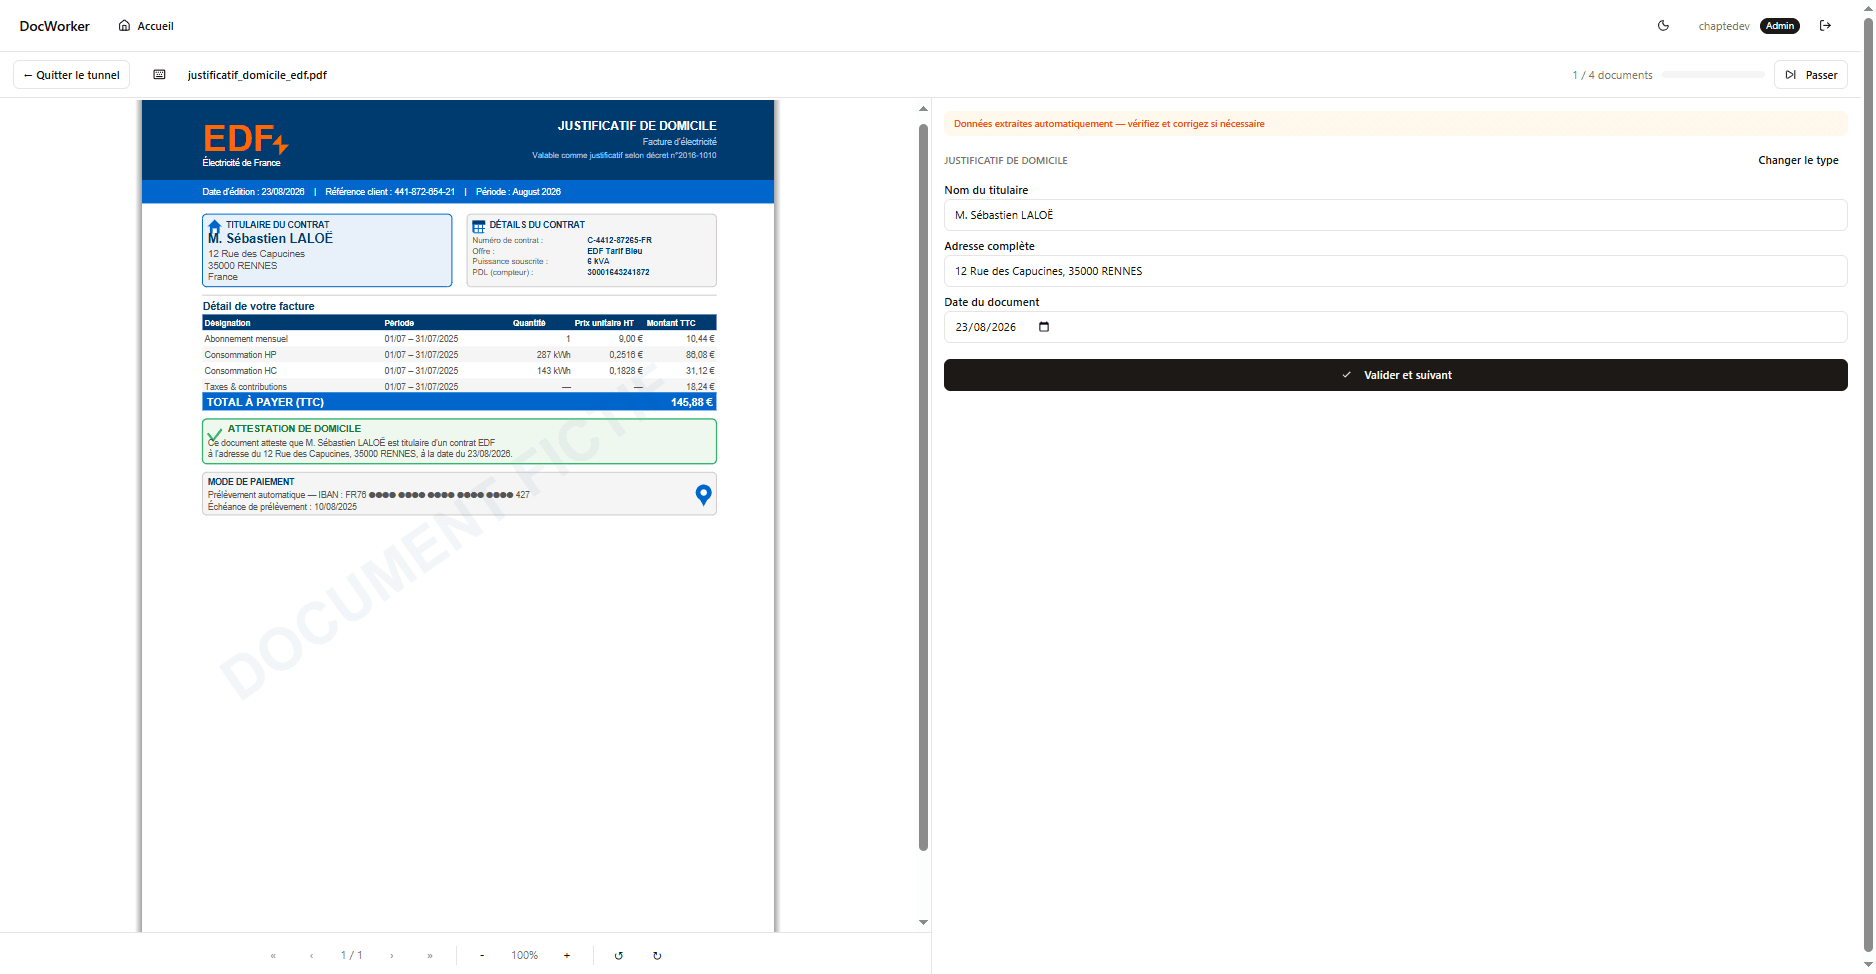Jump to first page of the PDF
Viewport: 1876px width, 974px height.
click(273, 956)
